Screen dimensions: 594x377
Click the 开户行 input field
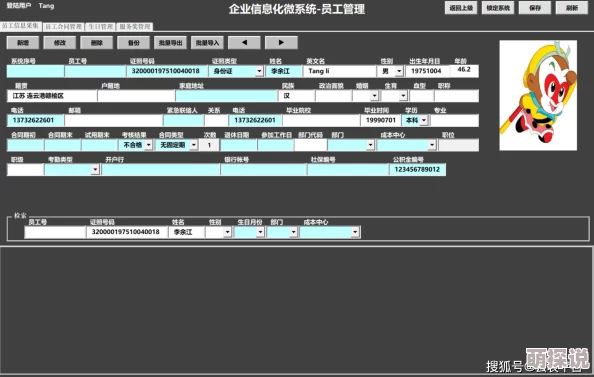(x=161, y=170)
